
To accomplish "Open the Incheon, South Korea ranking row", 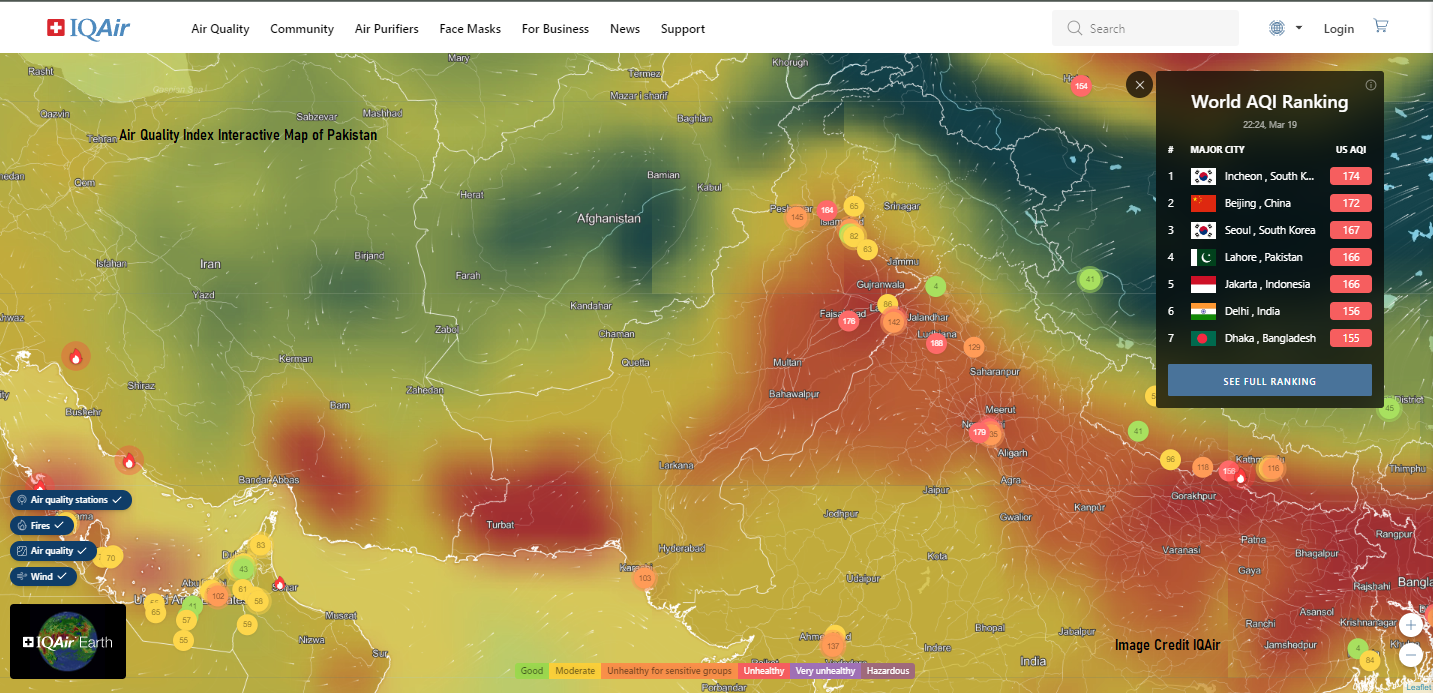I will 1270,176.
